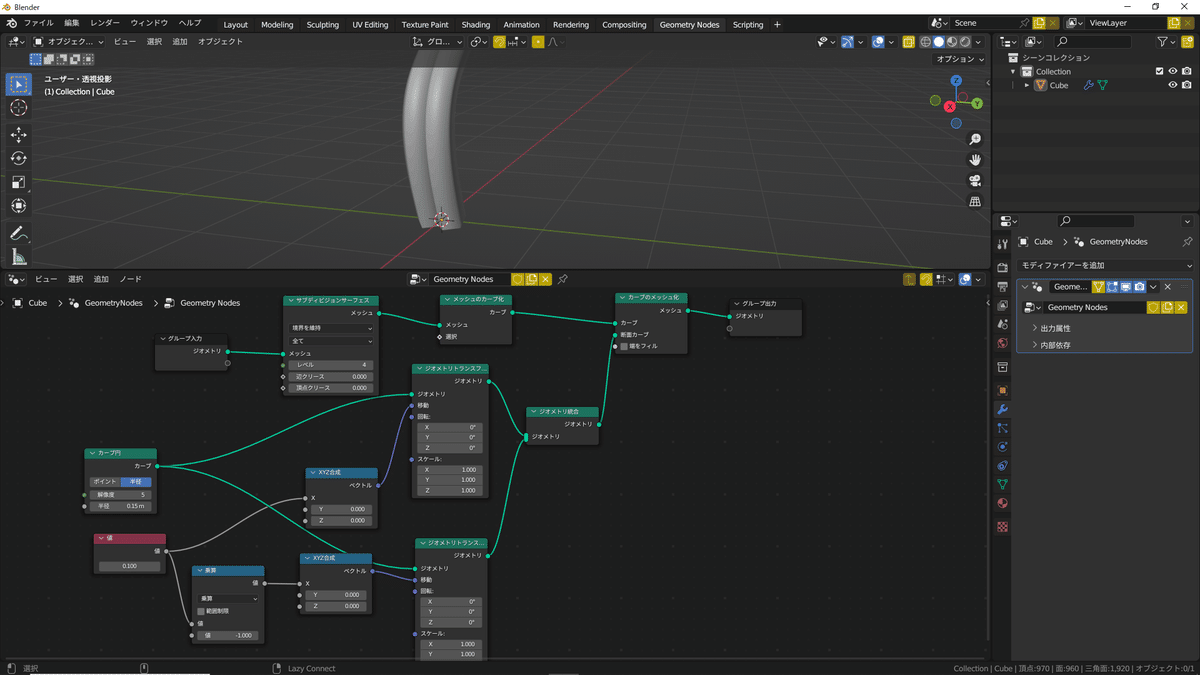Open the Object Data properties tab
The height and width of the screenshot is (675, 1200).
1003,485
